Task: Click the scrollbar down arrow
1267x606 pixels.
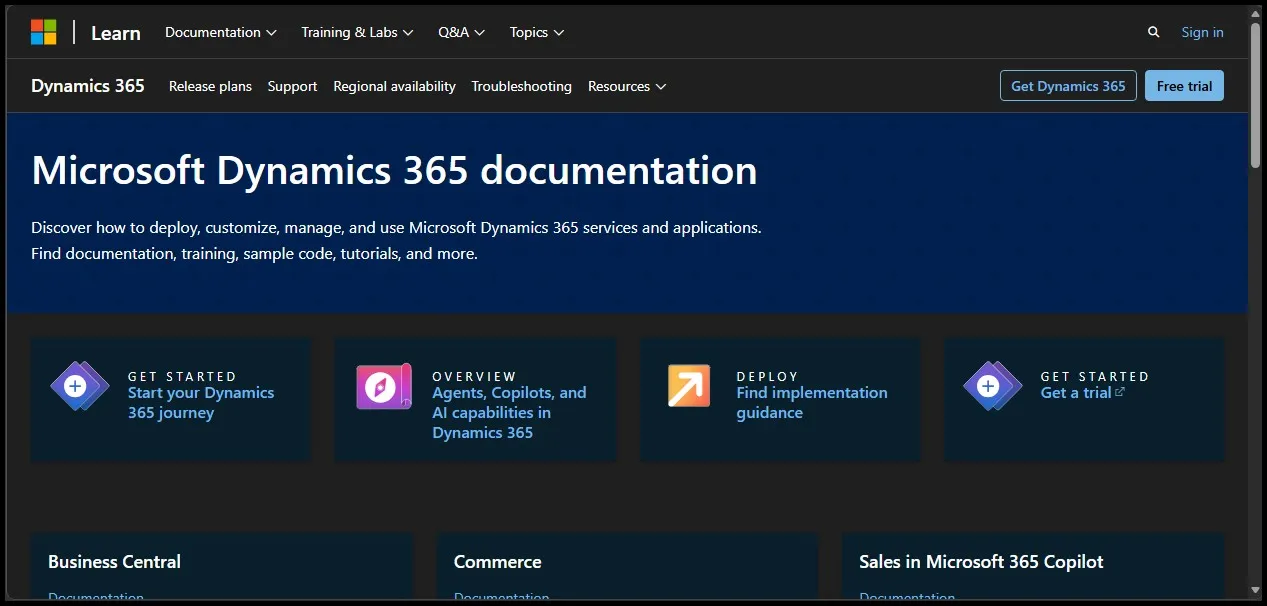Action: (x=1256, y=590)
